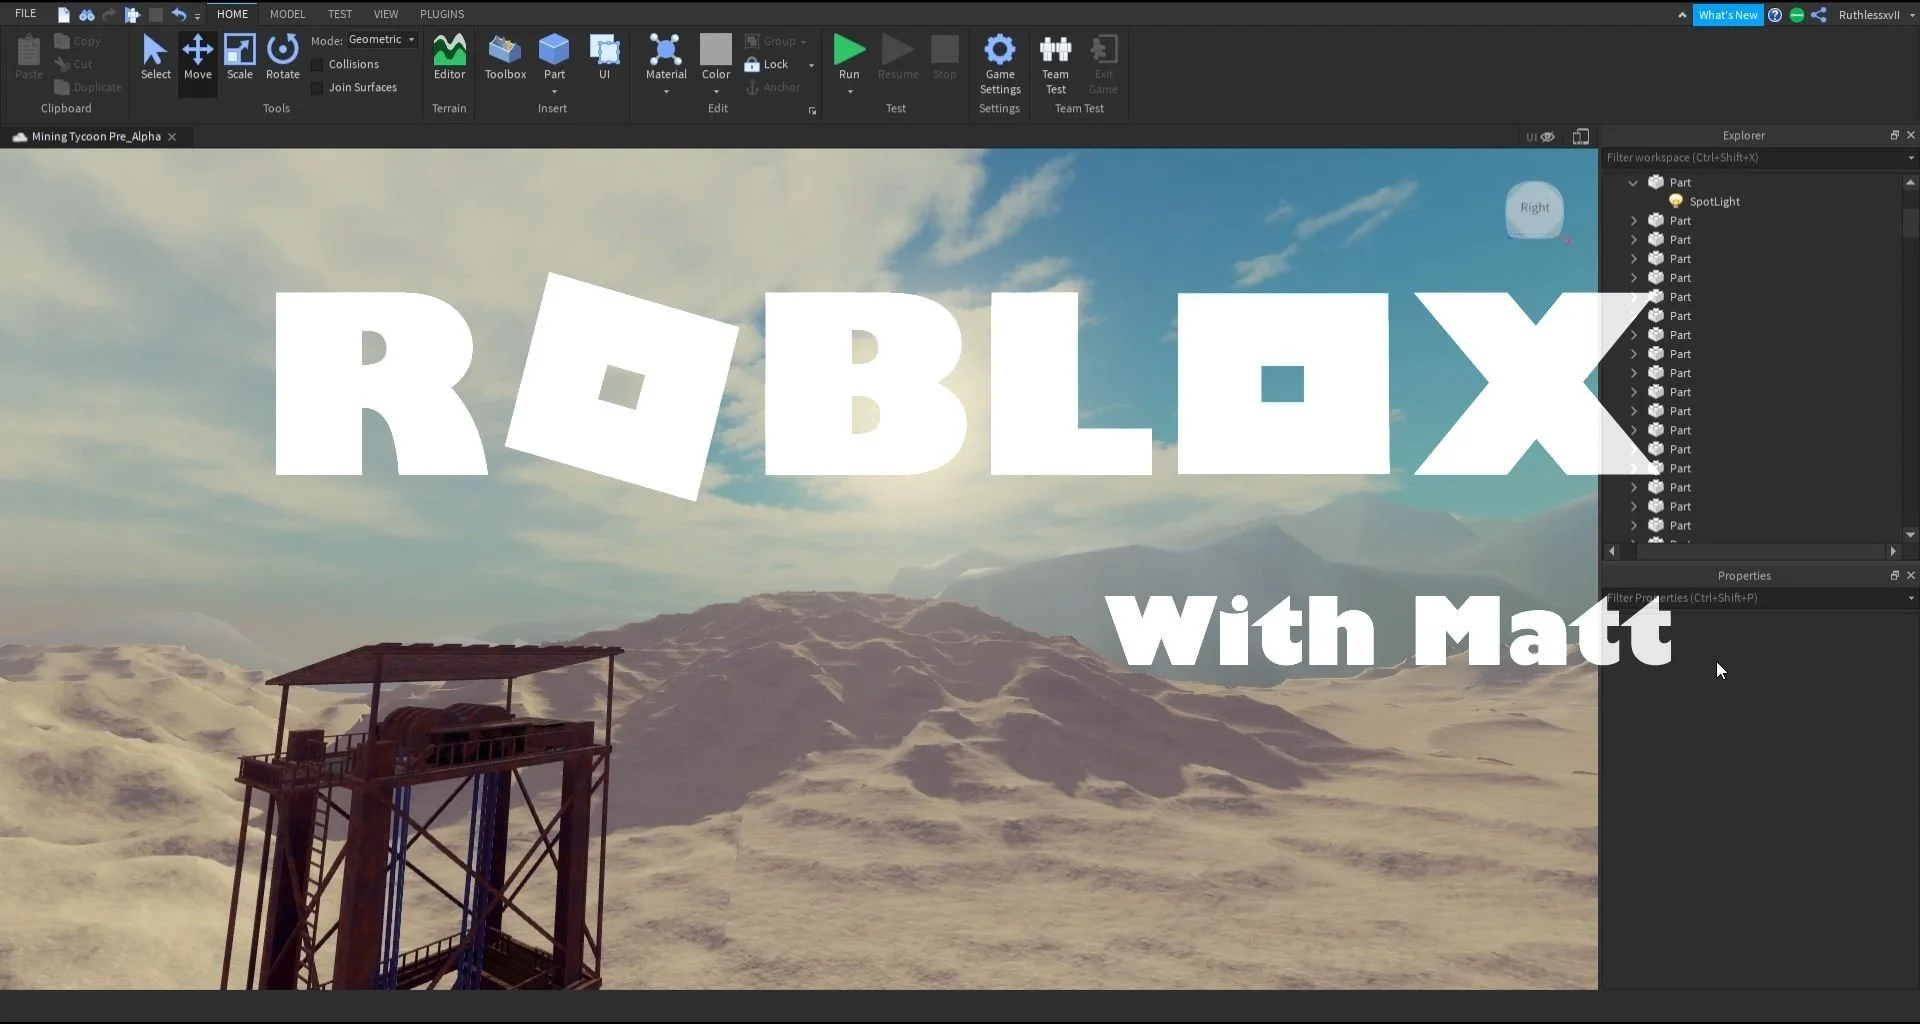The height and width of the screenshot is (1024, 1920).
Task: Pick the Scale tool
Action: tap(240, 57)
